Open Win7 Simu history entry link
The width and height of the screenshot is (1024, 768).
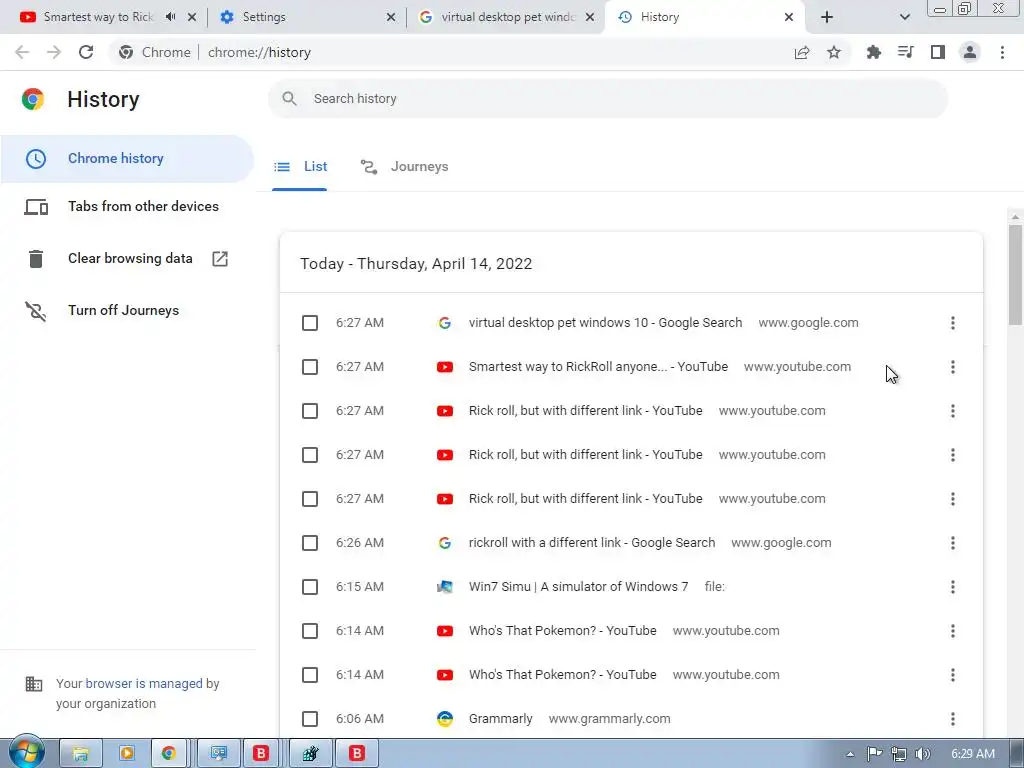(x=578, y=587)
